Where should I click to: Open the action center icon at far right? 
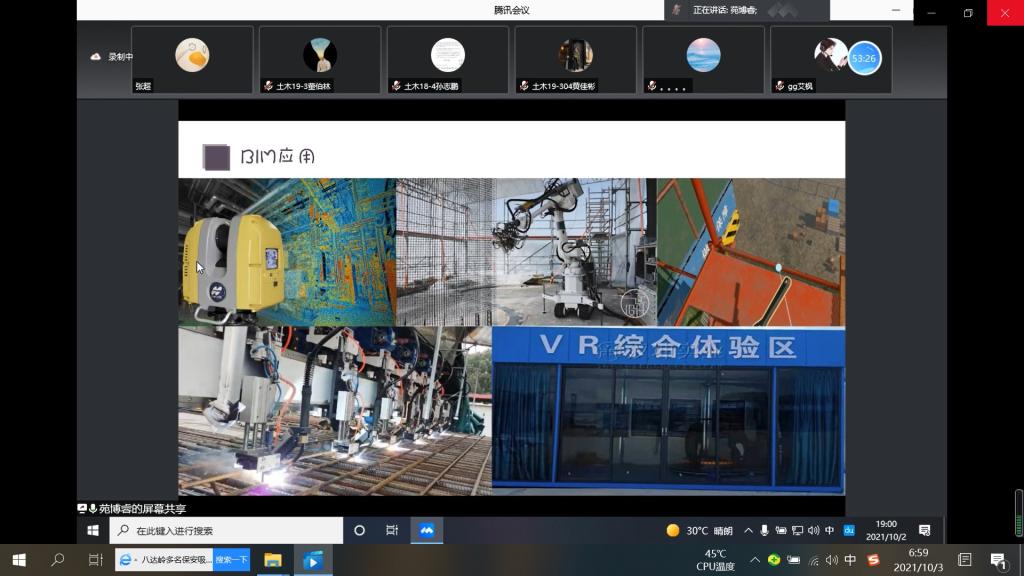pyautogui.click(x=997, y=560)
